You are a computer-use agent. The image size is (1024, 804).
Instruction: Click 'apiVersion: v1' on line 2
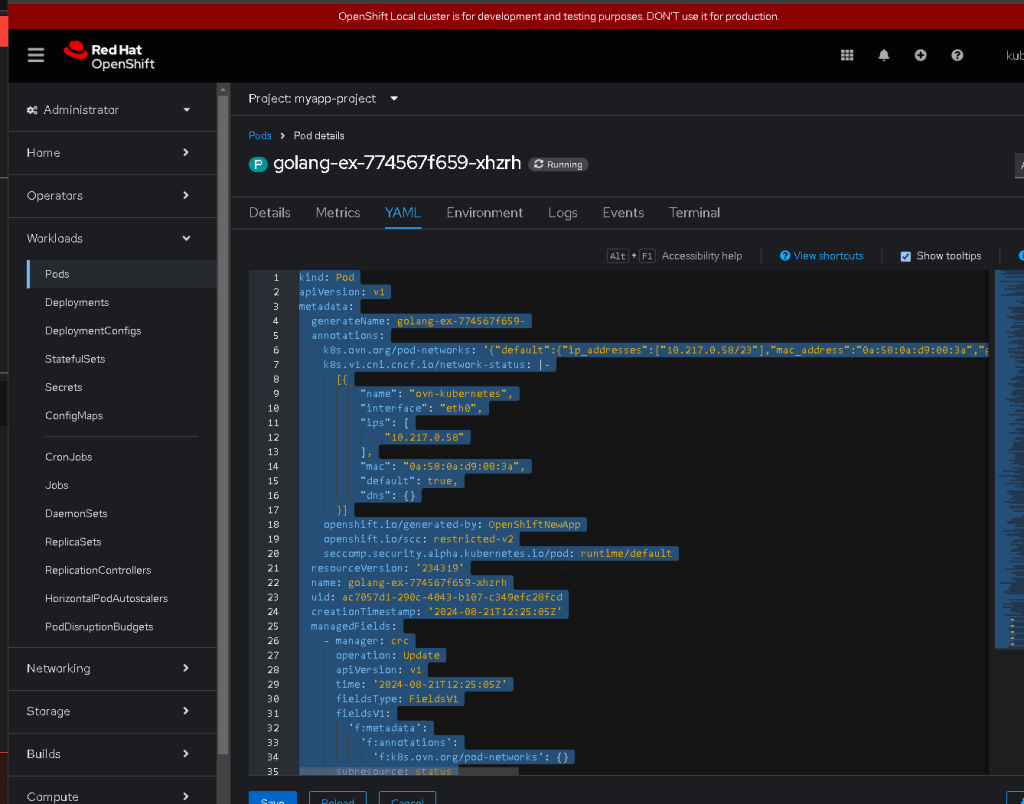(x=342, y=292)
